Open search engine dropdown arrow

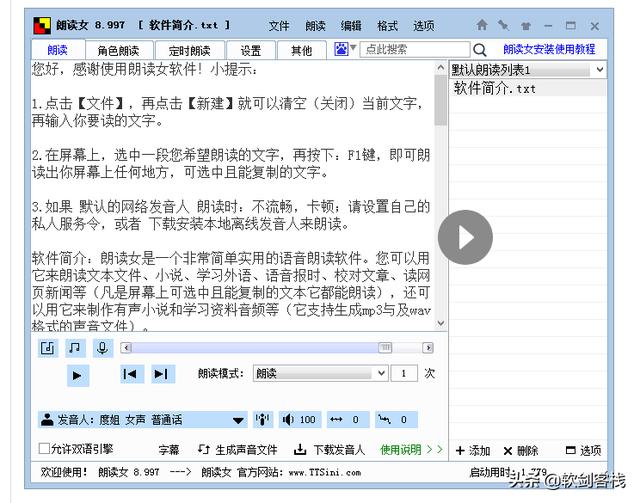click(353, 48)
